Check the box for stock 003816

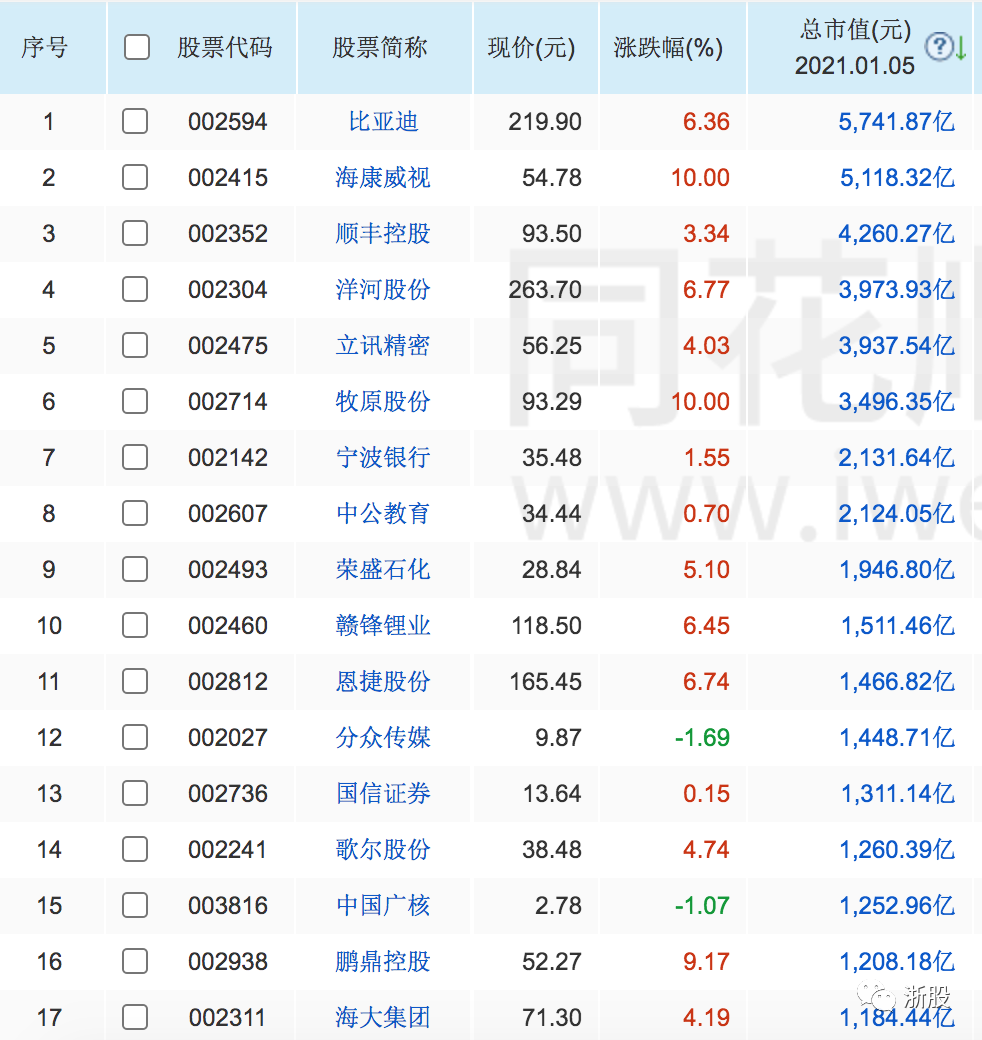[x=135, y=905]
